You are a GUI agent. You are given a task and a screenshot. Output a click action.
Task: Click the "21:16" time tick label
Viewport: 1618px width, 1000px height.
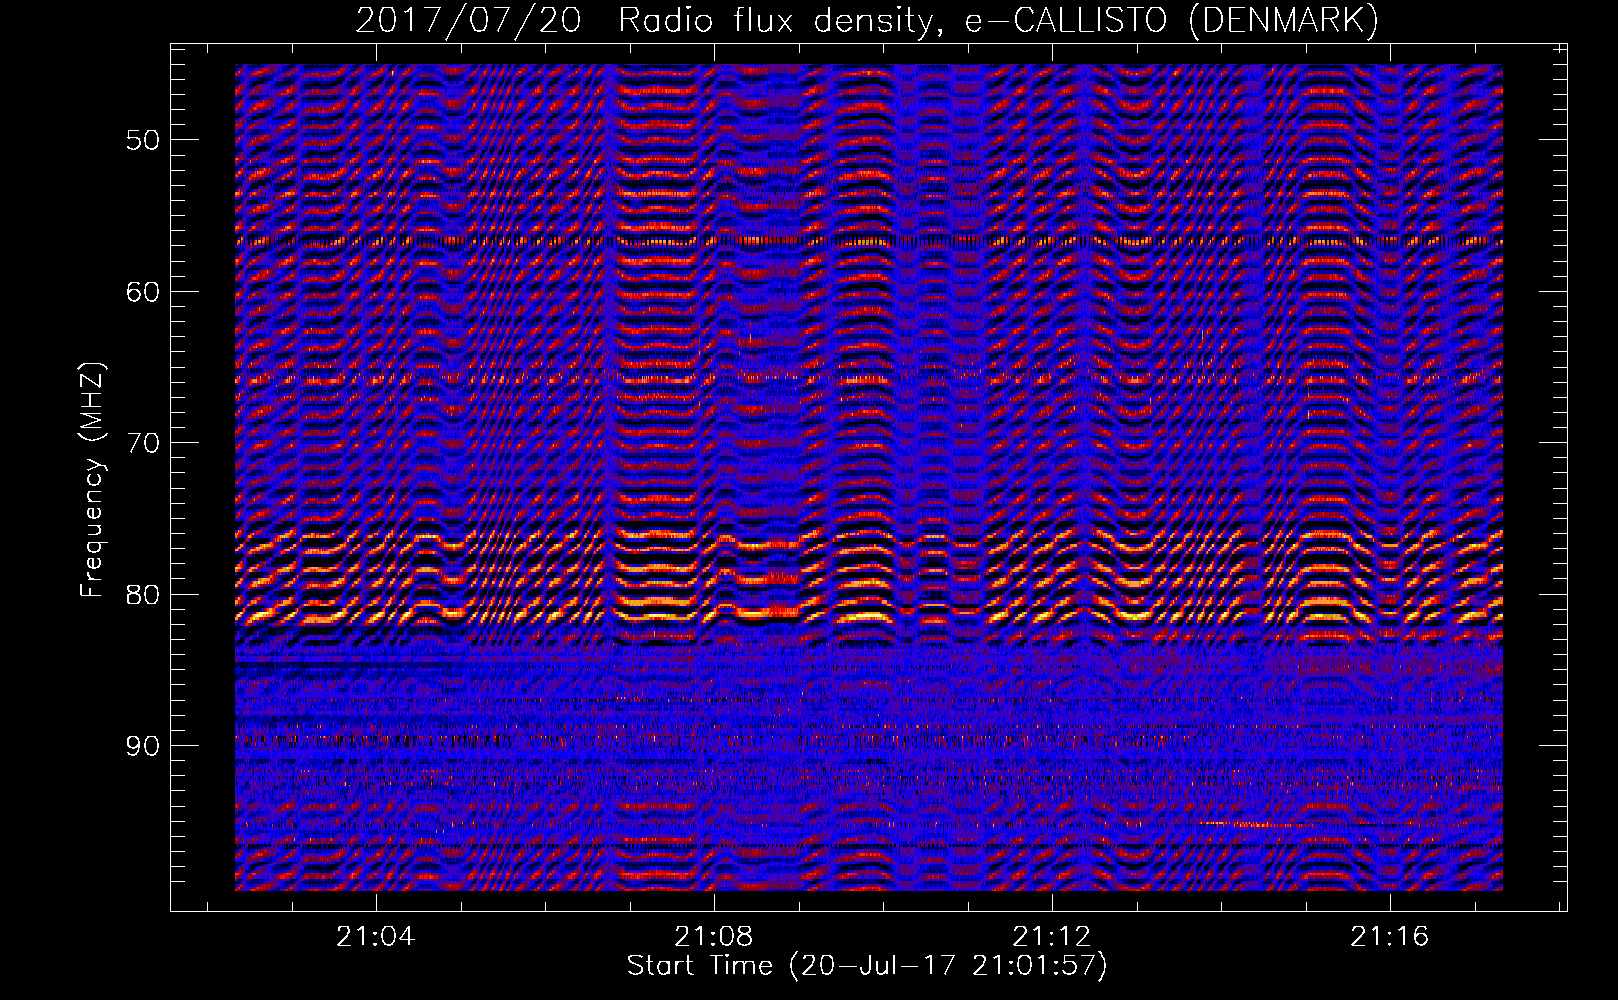click(1390, 937)
